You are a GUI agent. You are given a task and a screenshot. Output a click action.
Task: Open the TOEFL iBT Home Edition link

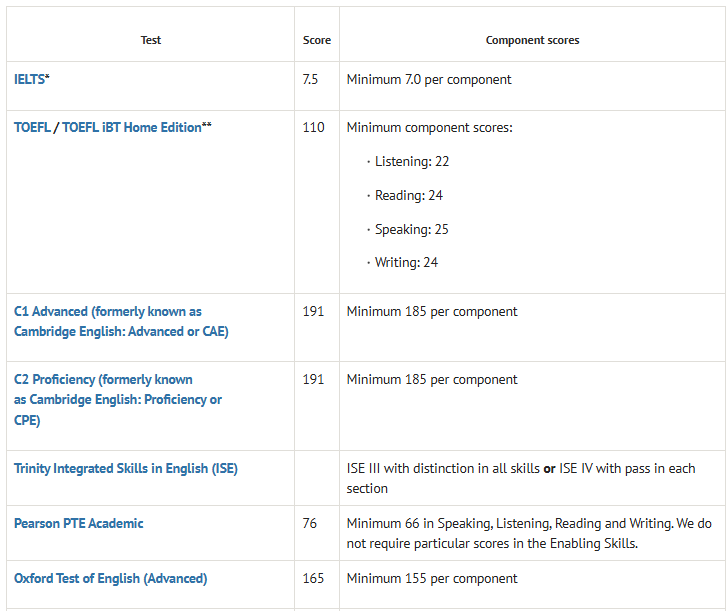(x=132, y=128)
